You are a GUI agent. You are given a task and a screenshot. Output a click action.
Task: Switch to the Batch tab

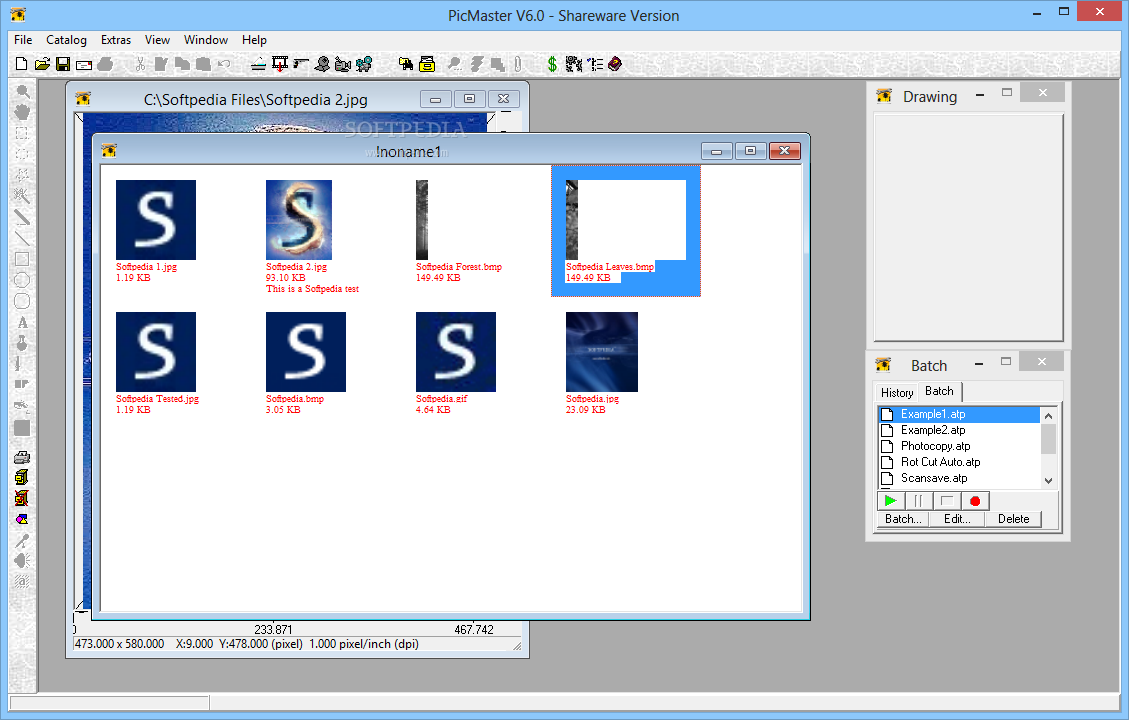939,391
